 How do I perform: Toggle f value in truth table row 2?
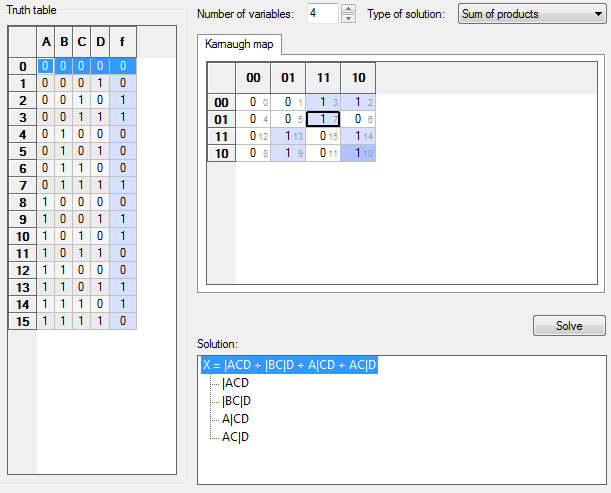[x=123, y=100]
